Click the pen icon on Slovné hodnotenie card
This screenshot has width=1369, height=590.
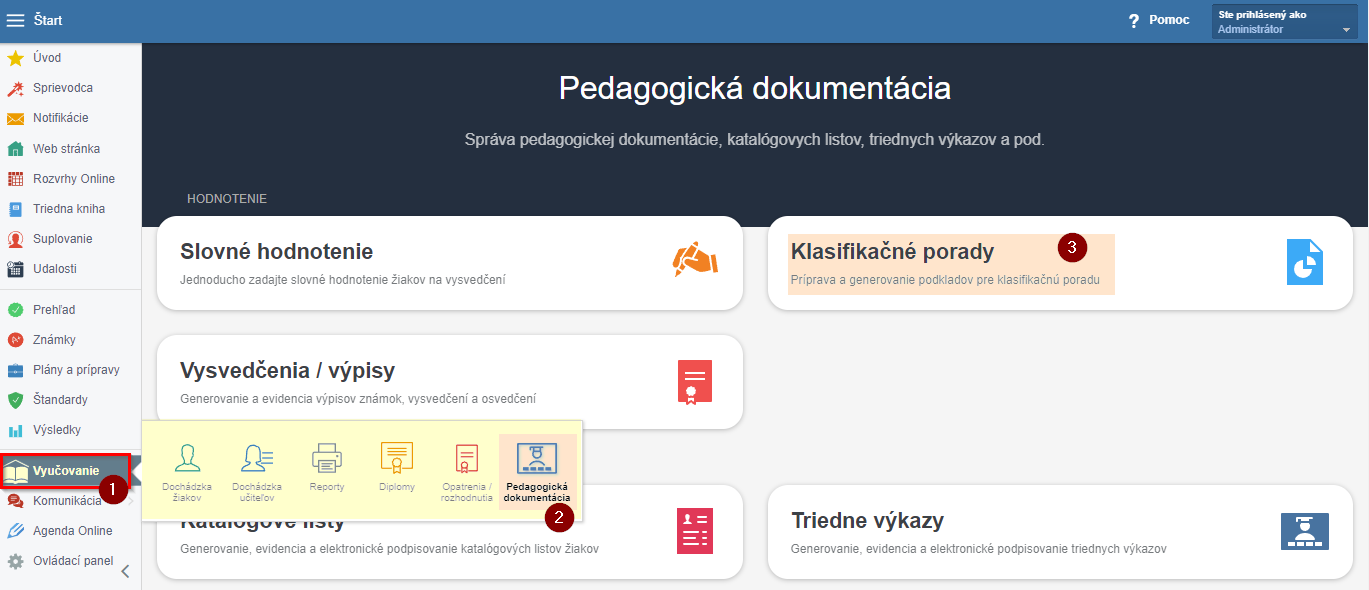pos(695,258)
